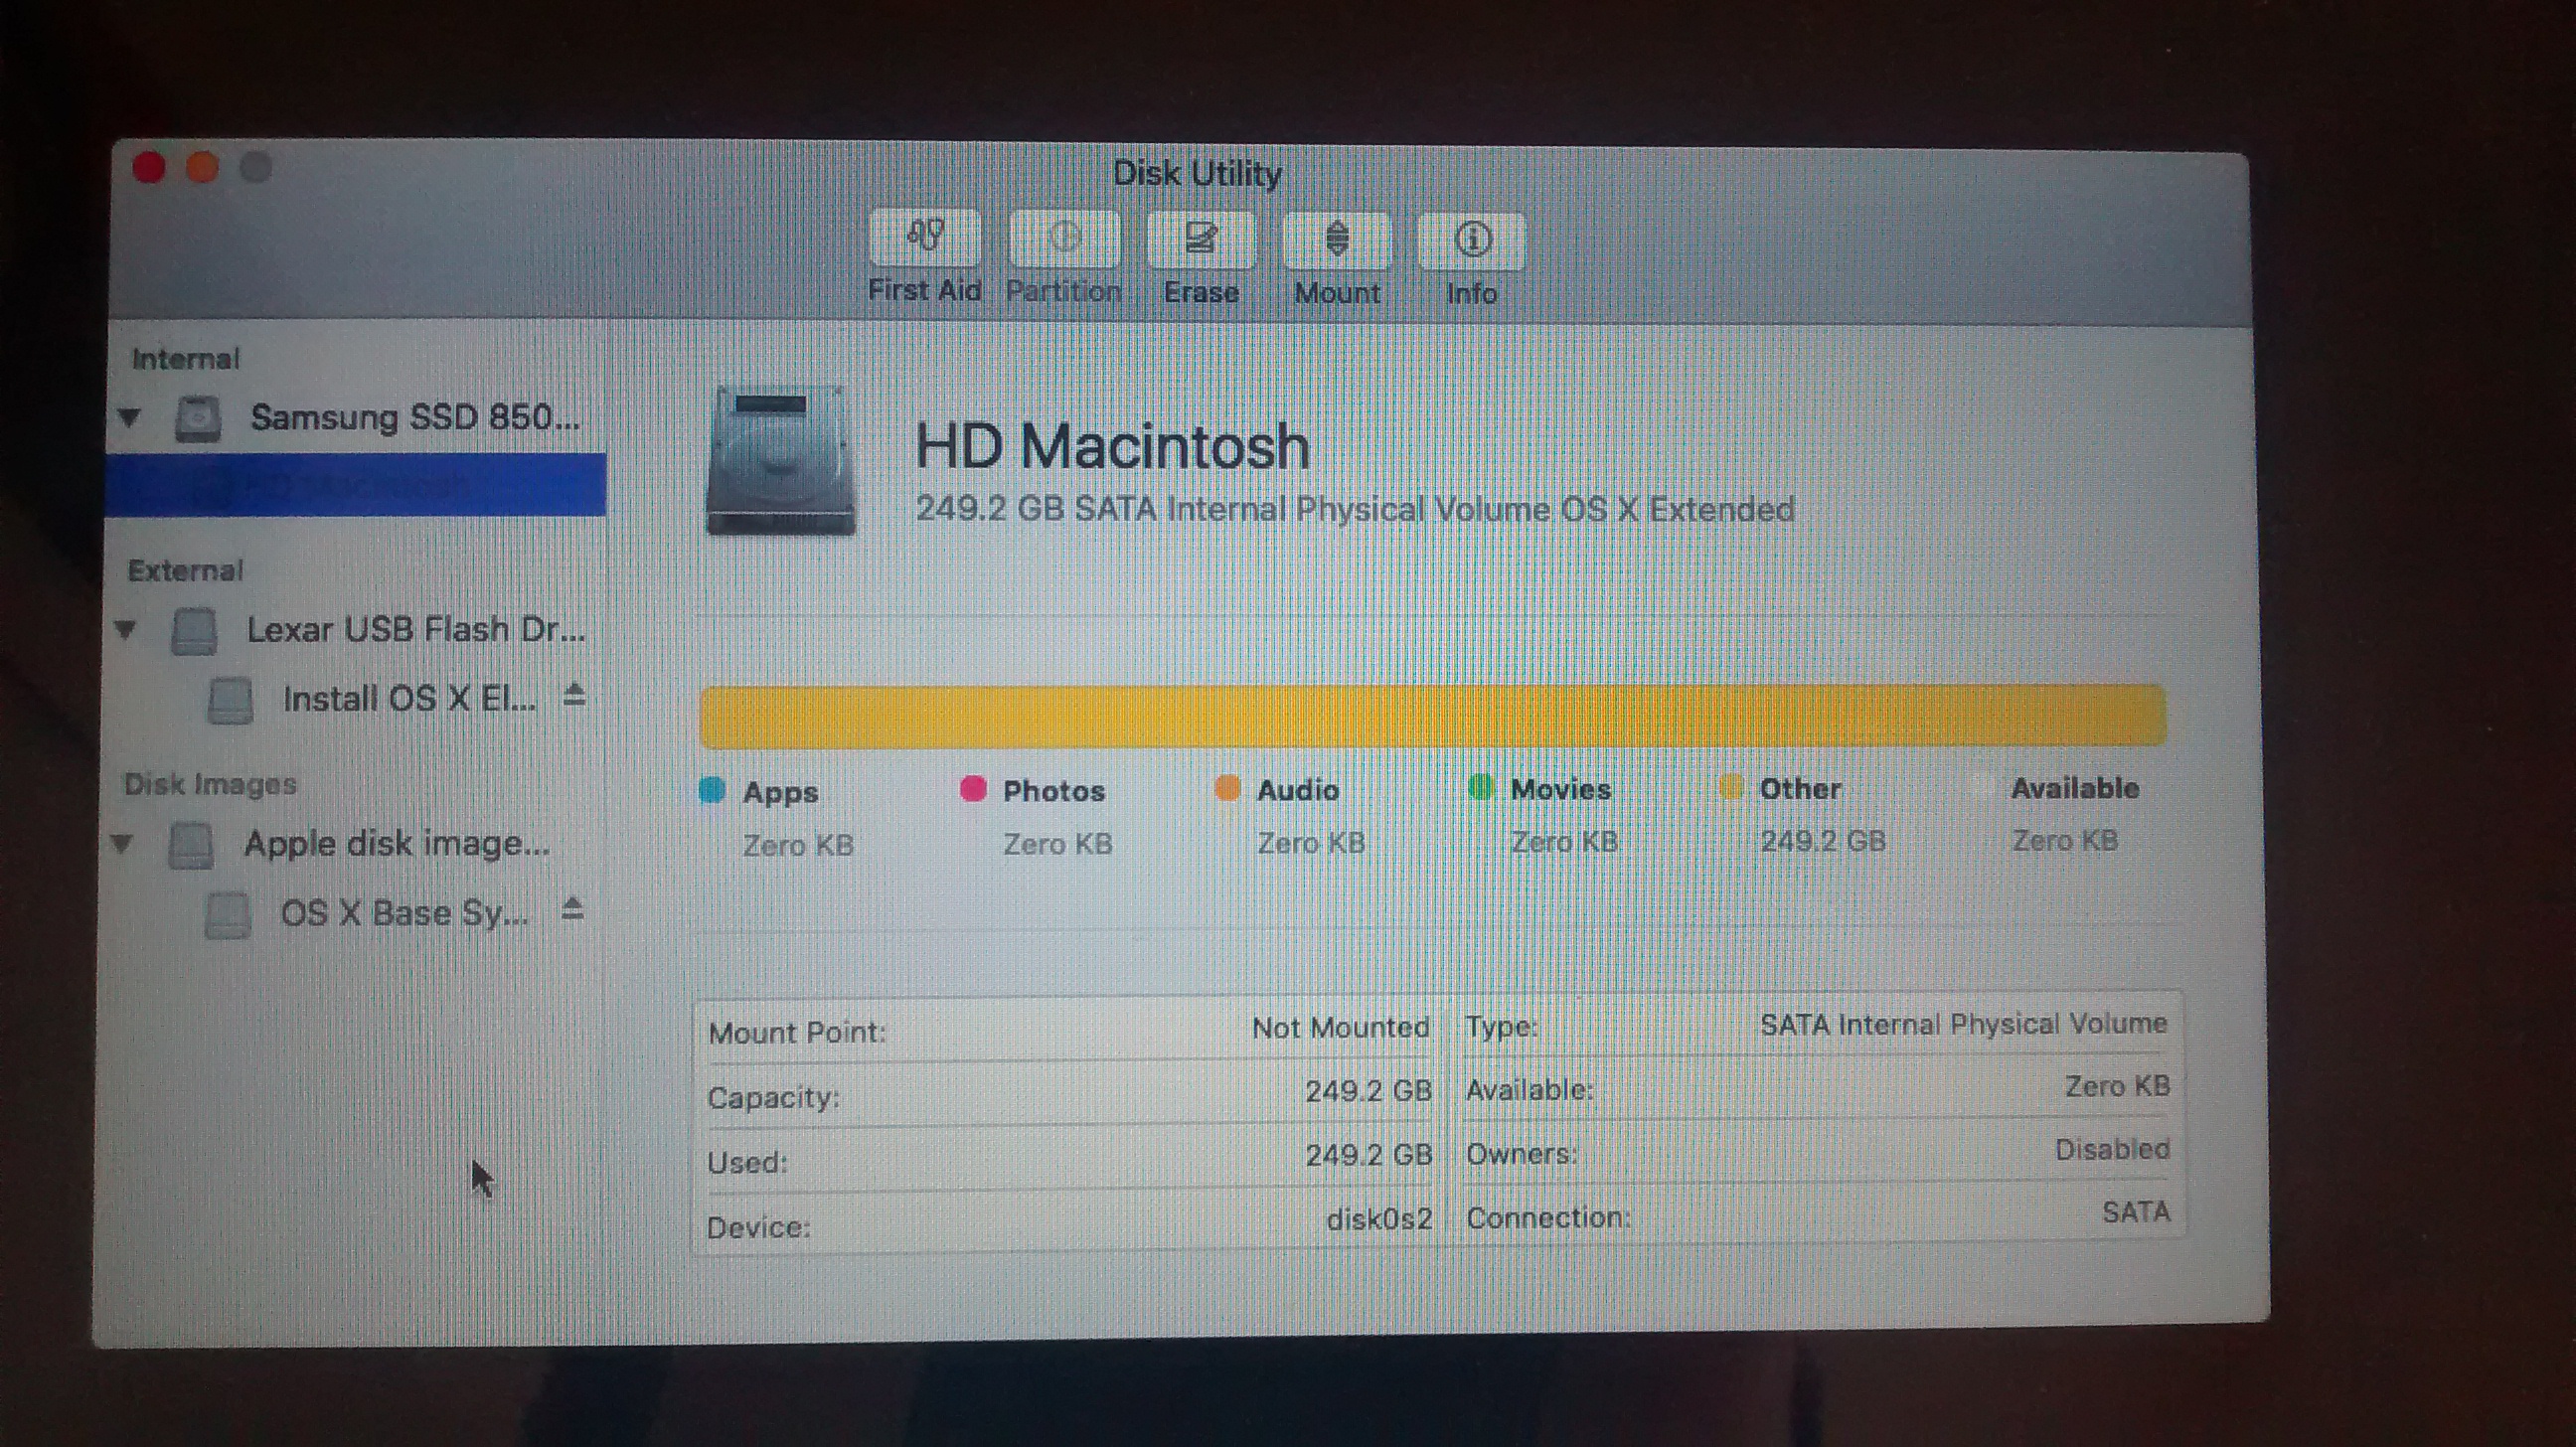Click the First Aid toolbar icon
2576x1447 pixels.
coord(925,238)
